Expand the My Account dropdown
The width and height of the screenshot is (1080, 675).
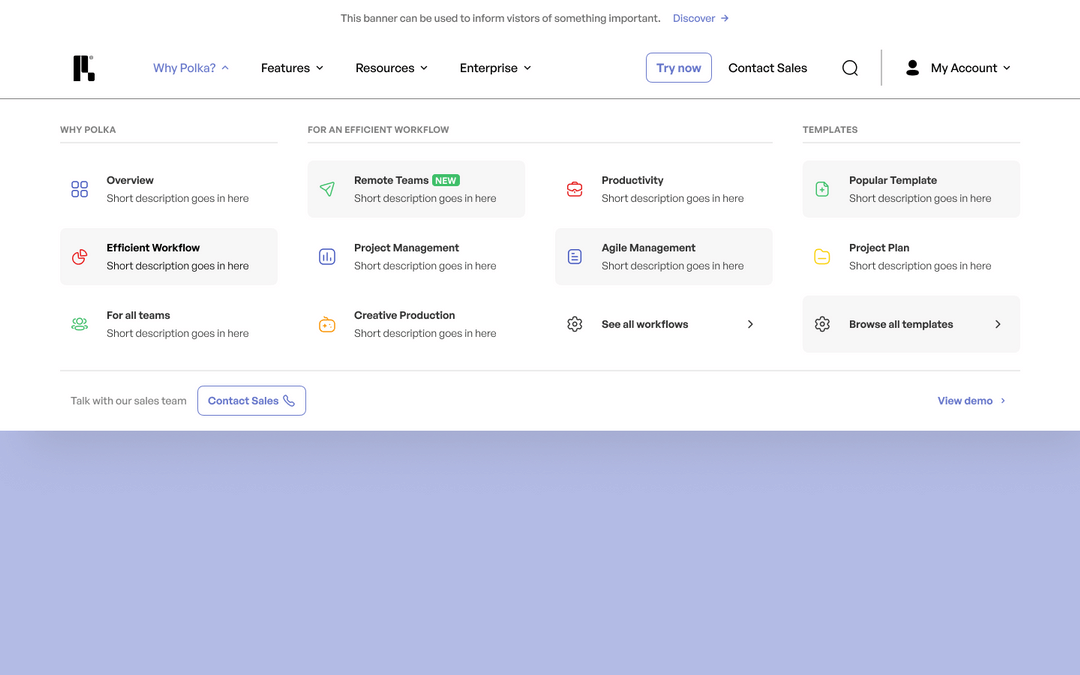[x=963, y=67]
